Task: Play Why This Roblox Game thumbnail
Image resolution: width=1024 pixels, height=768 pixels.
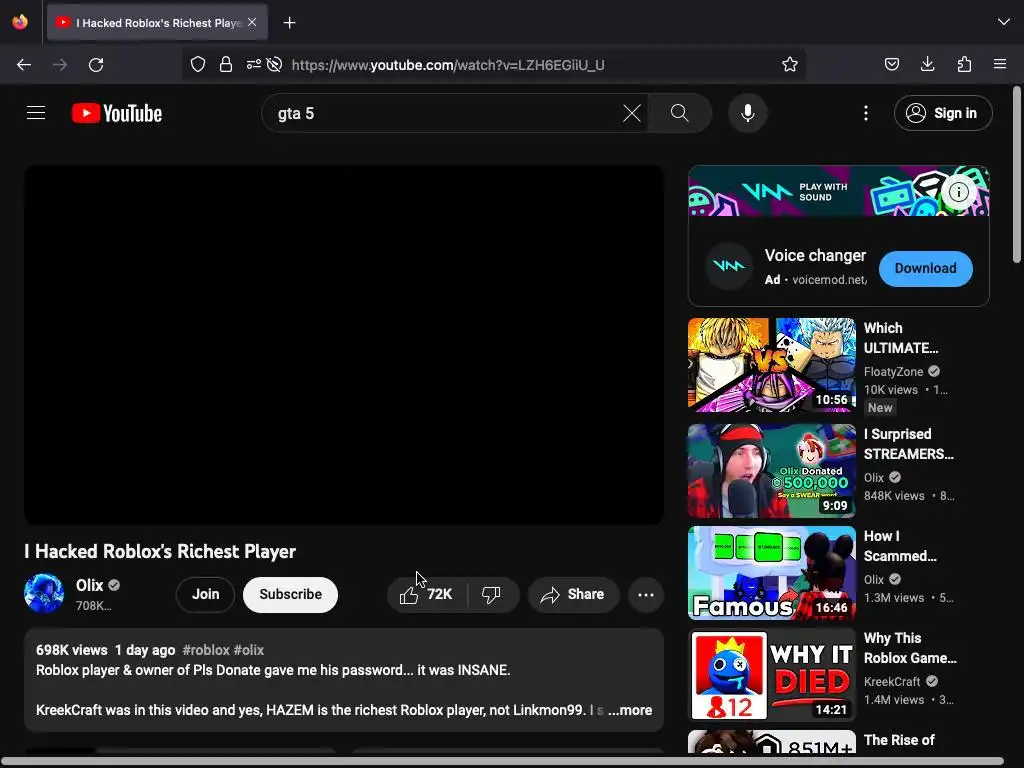Action: [771, 675]
